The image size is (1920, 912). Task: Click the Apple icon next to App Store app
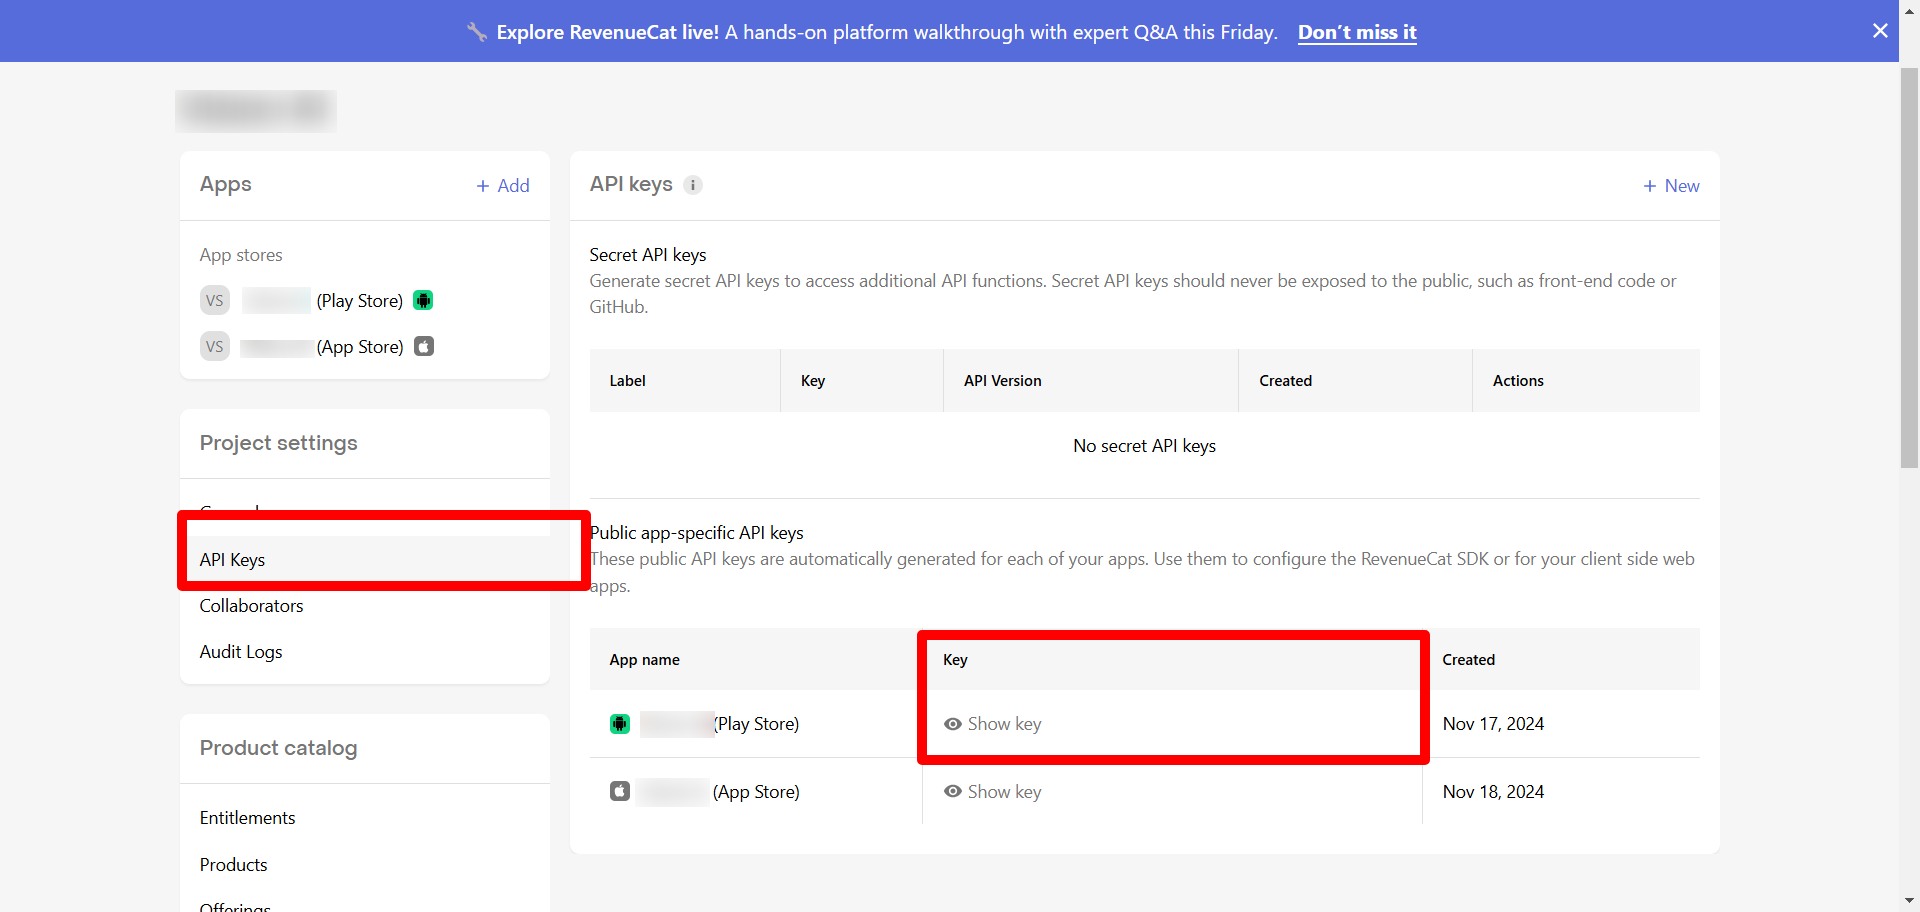pyautogui.click(x=424, y=346)
